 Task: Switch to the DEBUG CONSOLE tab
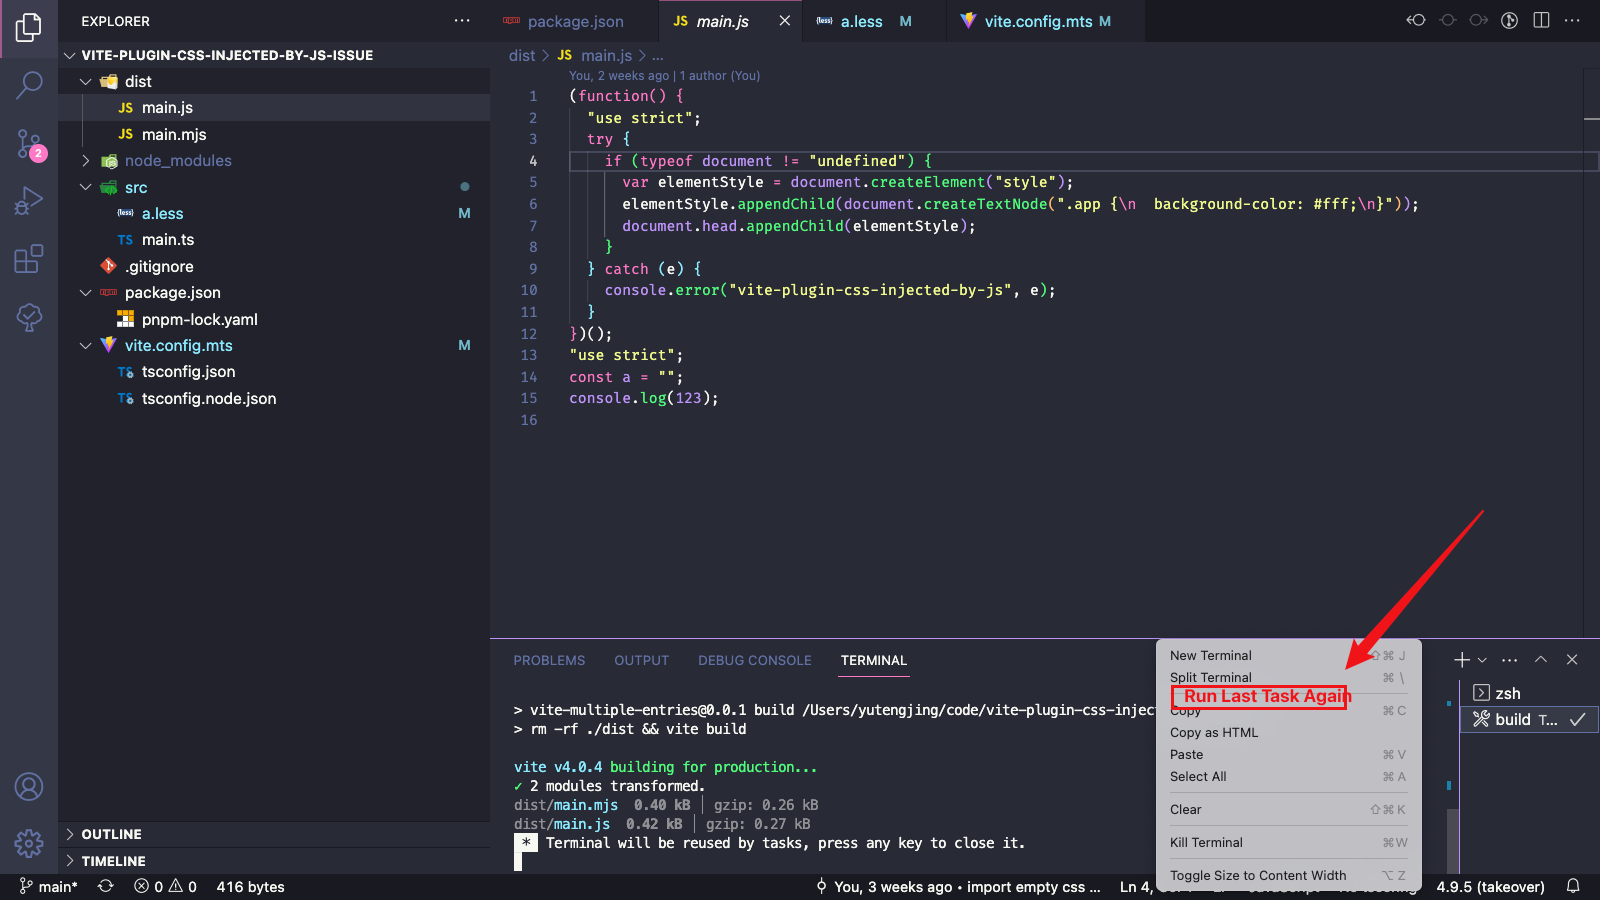[755, 660]
